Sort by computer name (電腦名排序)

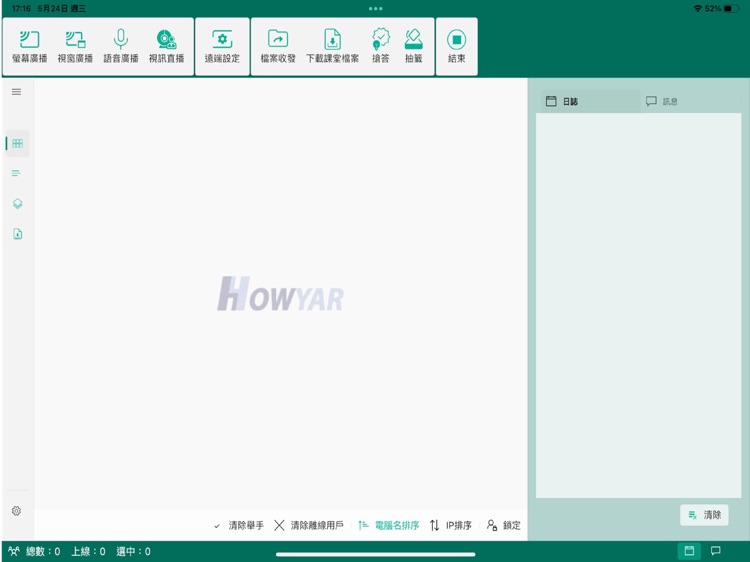(x=389, y=526)
